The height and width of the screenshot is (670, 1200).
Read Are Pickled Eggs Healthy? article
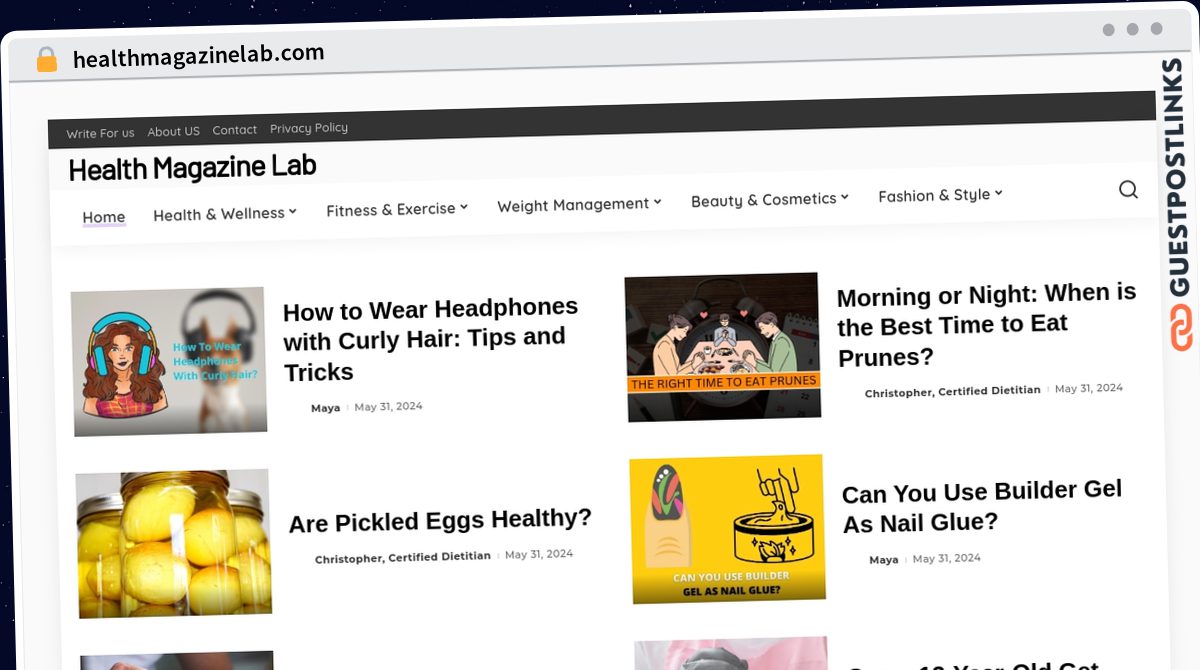440,520
